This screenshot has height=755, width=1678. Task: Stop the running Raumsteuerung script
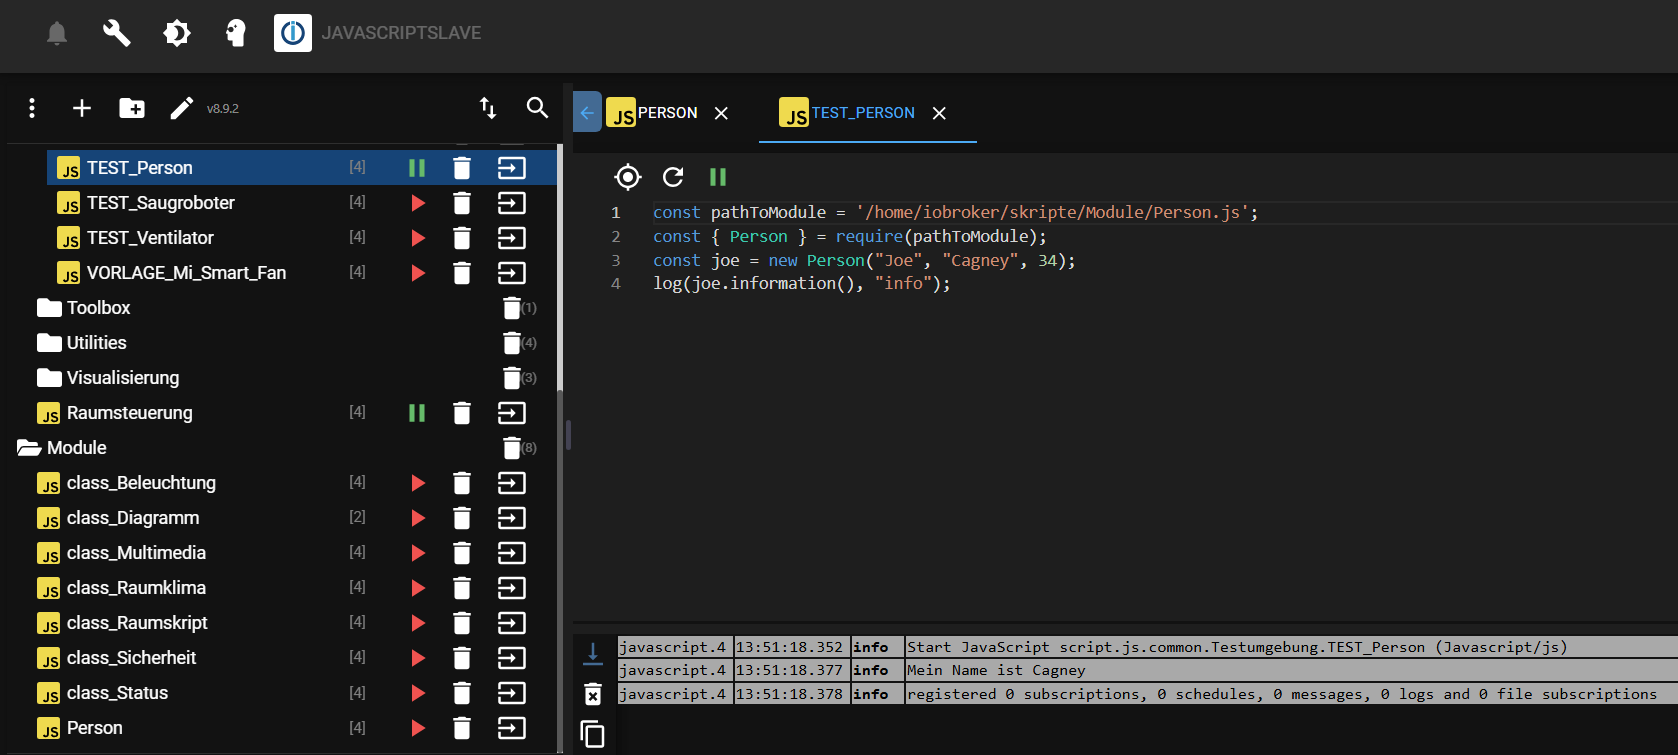417,413
